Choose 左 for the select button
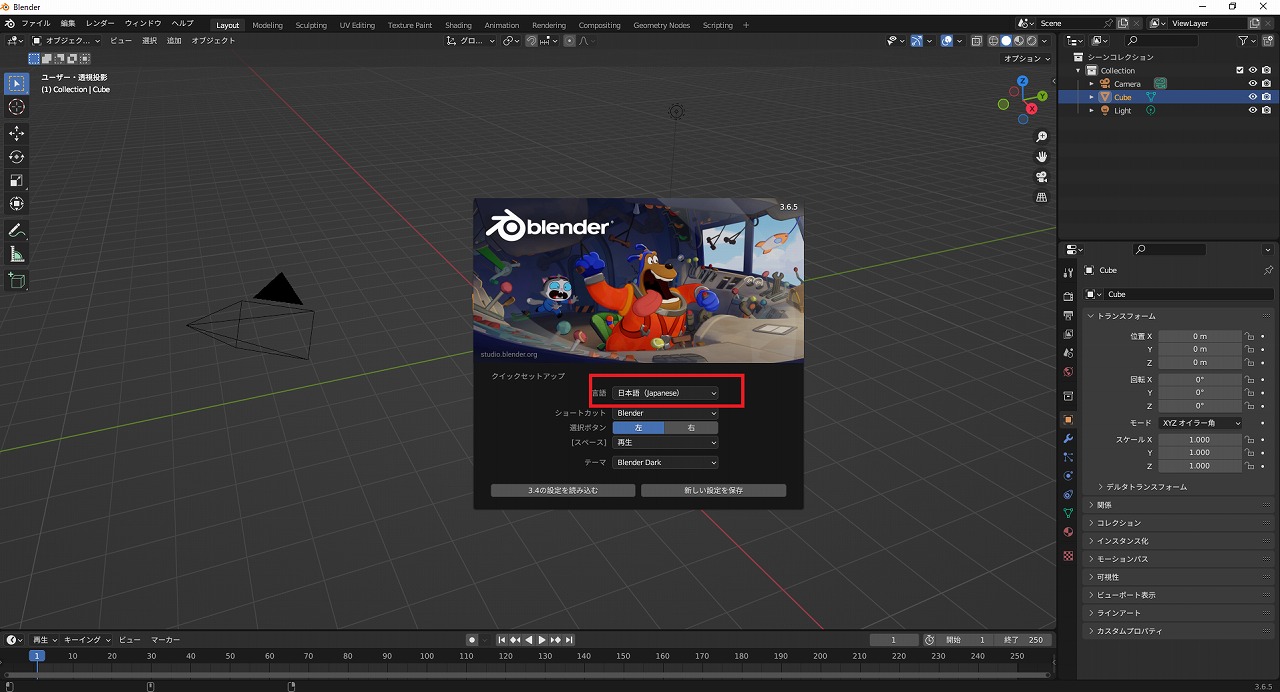 pos(638,428)
